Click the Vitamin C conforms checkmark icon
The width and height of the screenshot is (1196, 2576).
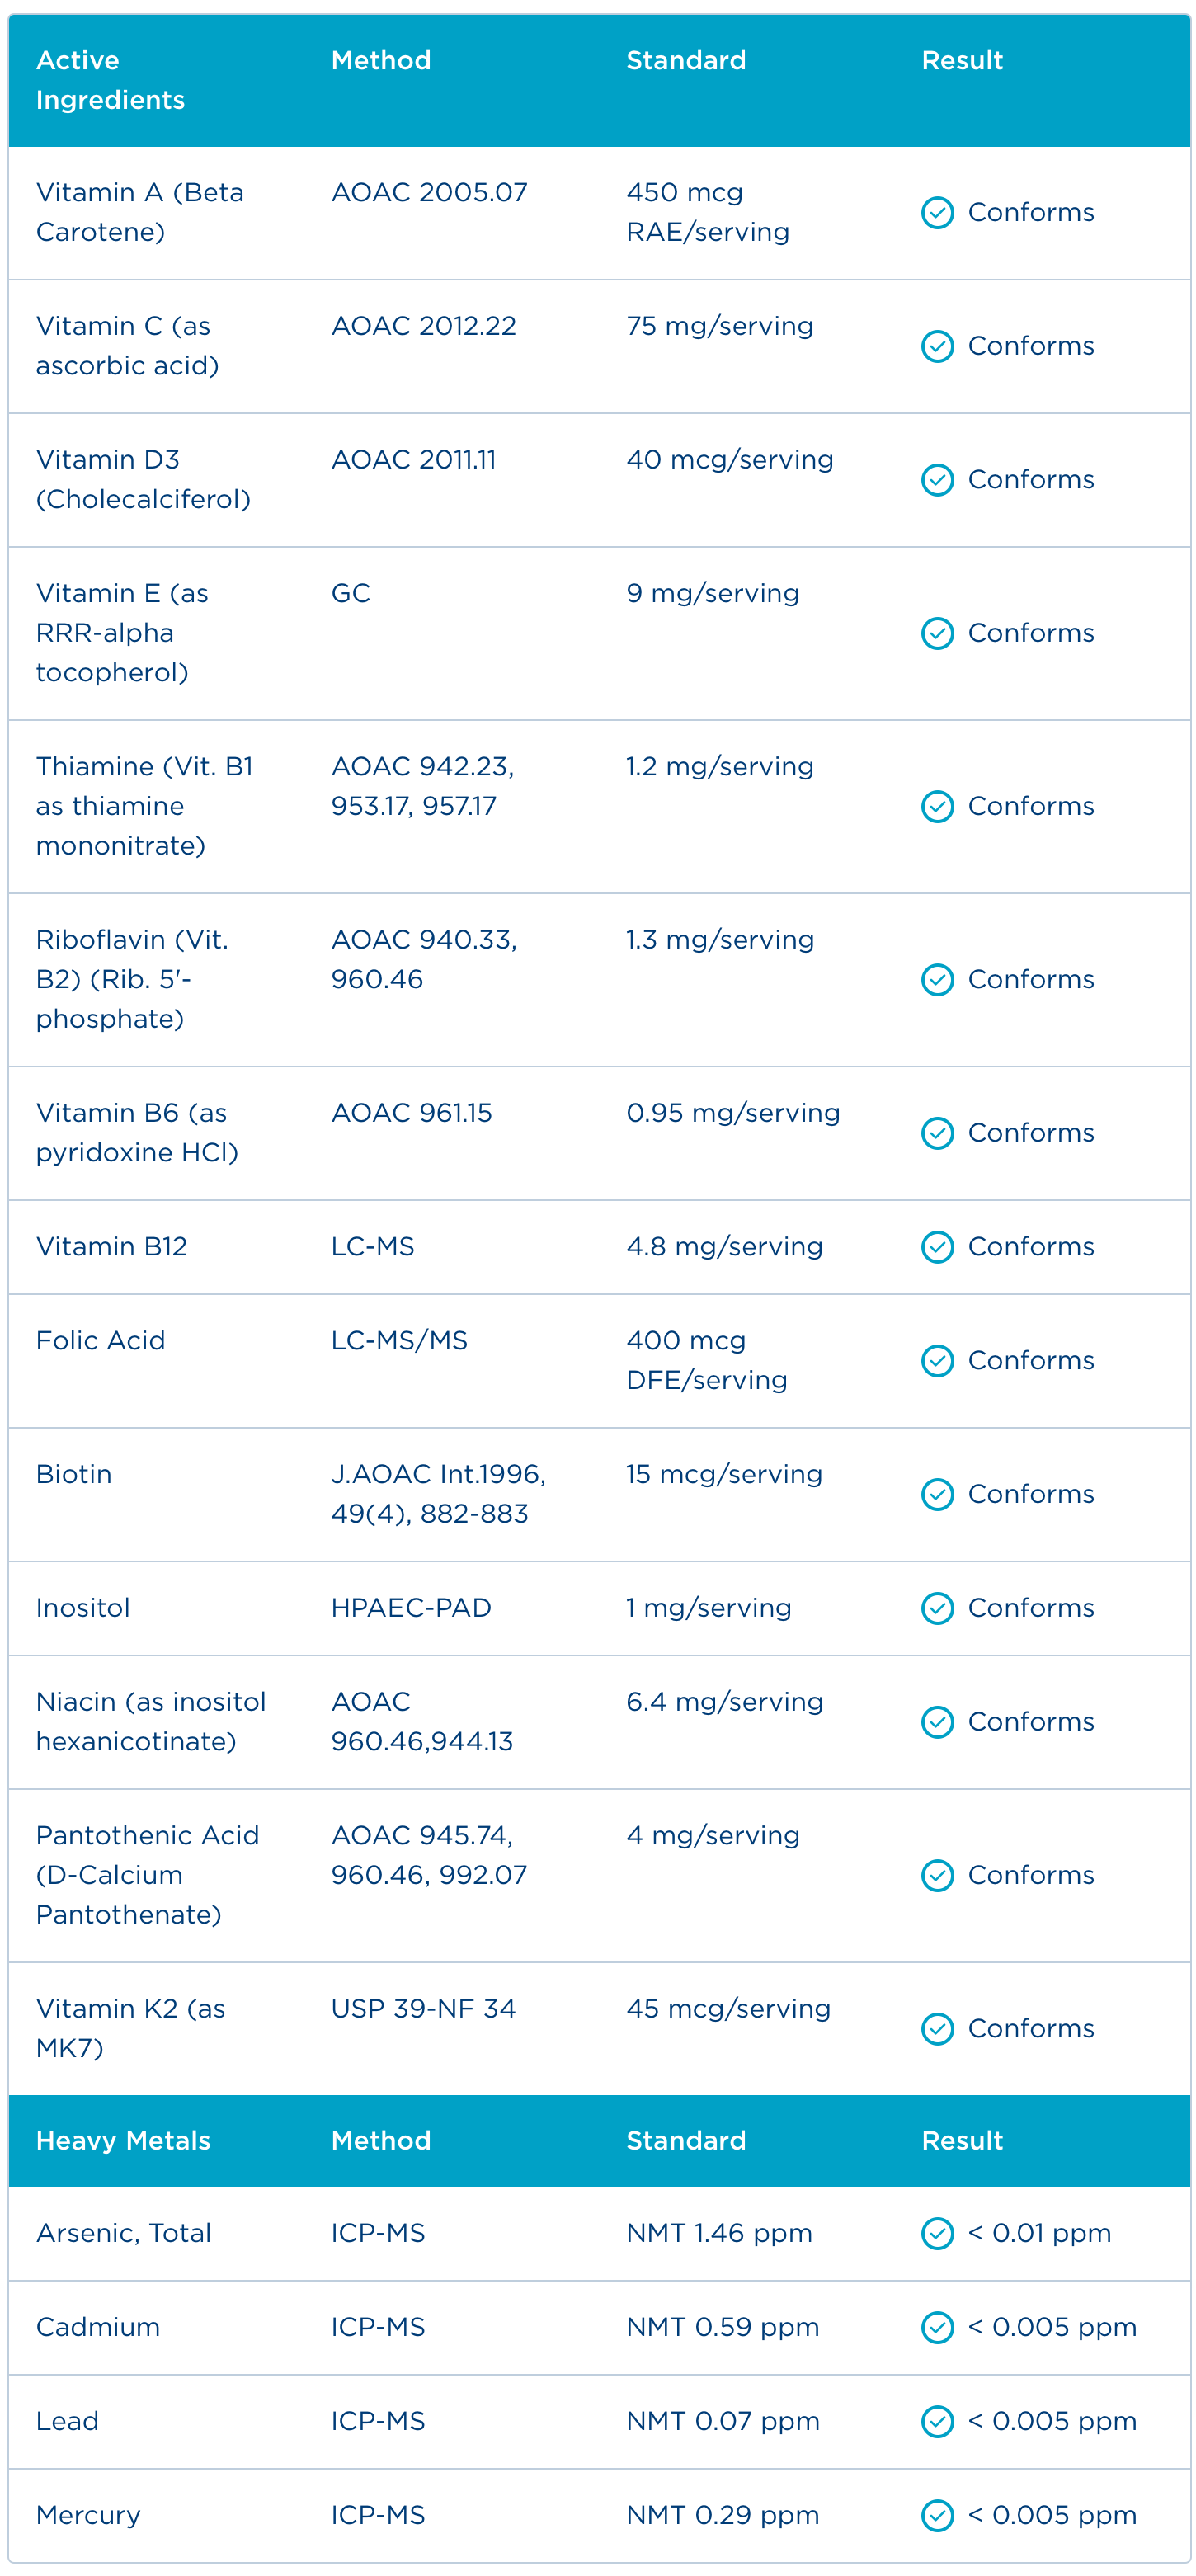coord(937,346)
